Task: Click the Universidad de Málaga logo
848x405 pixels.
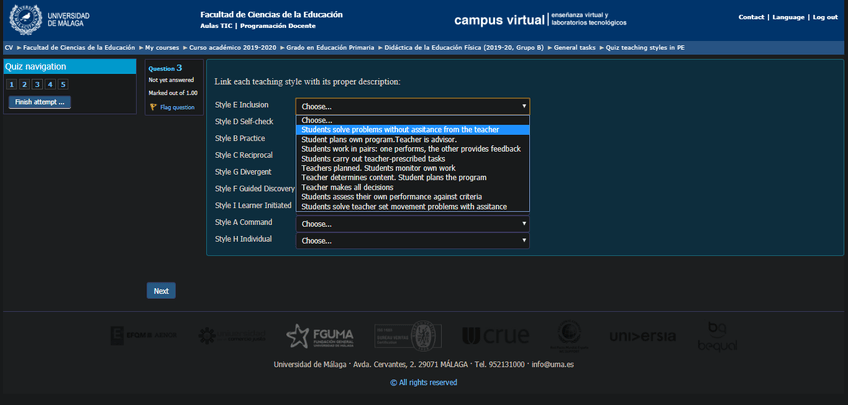Action: [50, 19]
